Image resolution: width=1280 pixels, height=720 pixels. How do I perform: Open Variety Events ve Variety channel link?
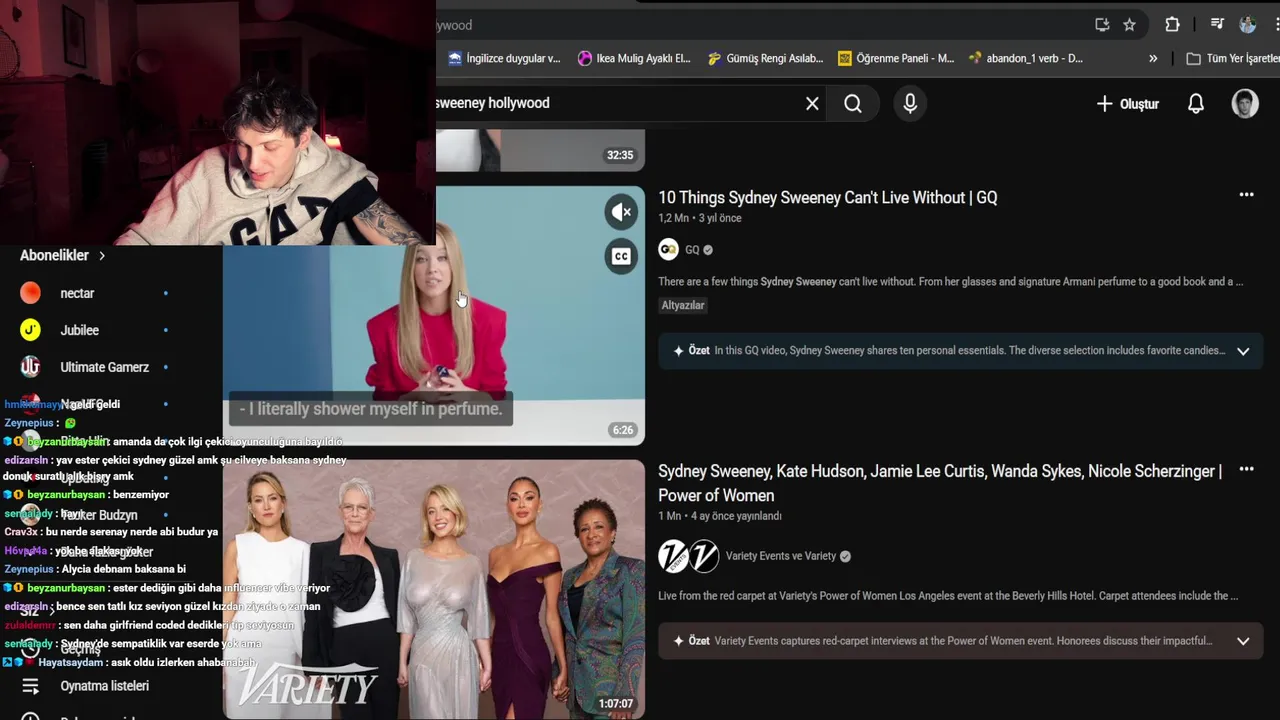tap(781, 556)
